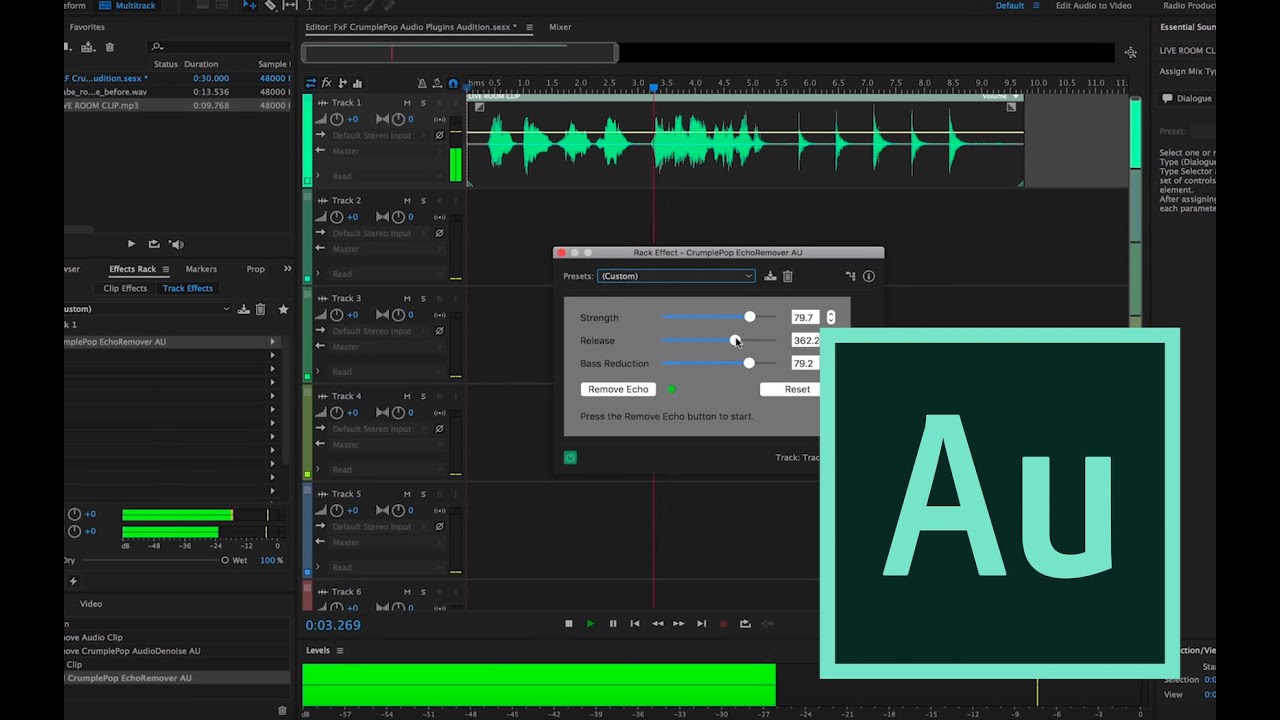1280x720 pixels.
Task: Save effects rack preset icon in Effects Rack
Action: click(x=244, y=309)
